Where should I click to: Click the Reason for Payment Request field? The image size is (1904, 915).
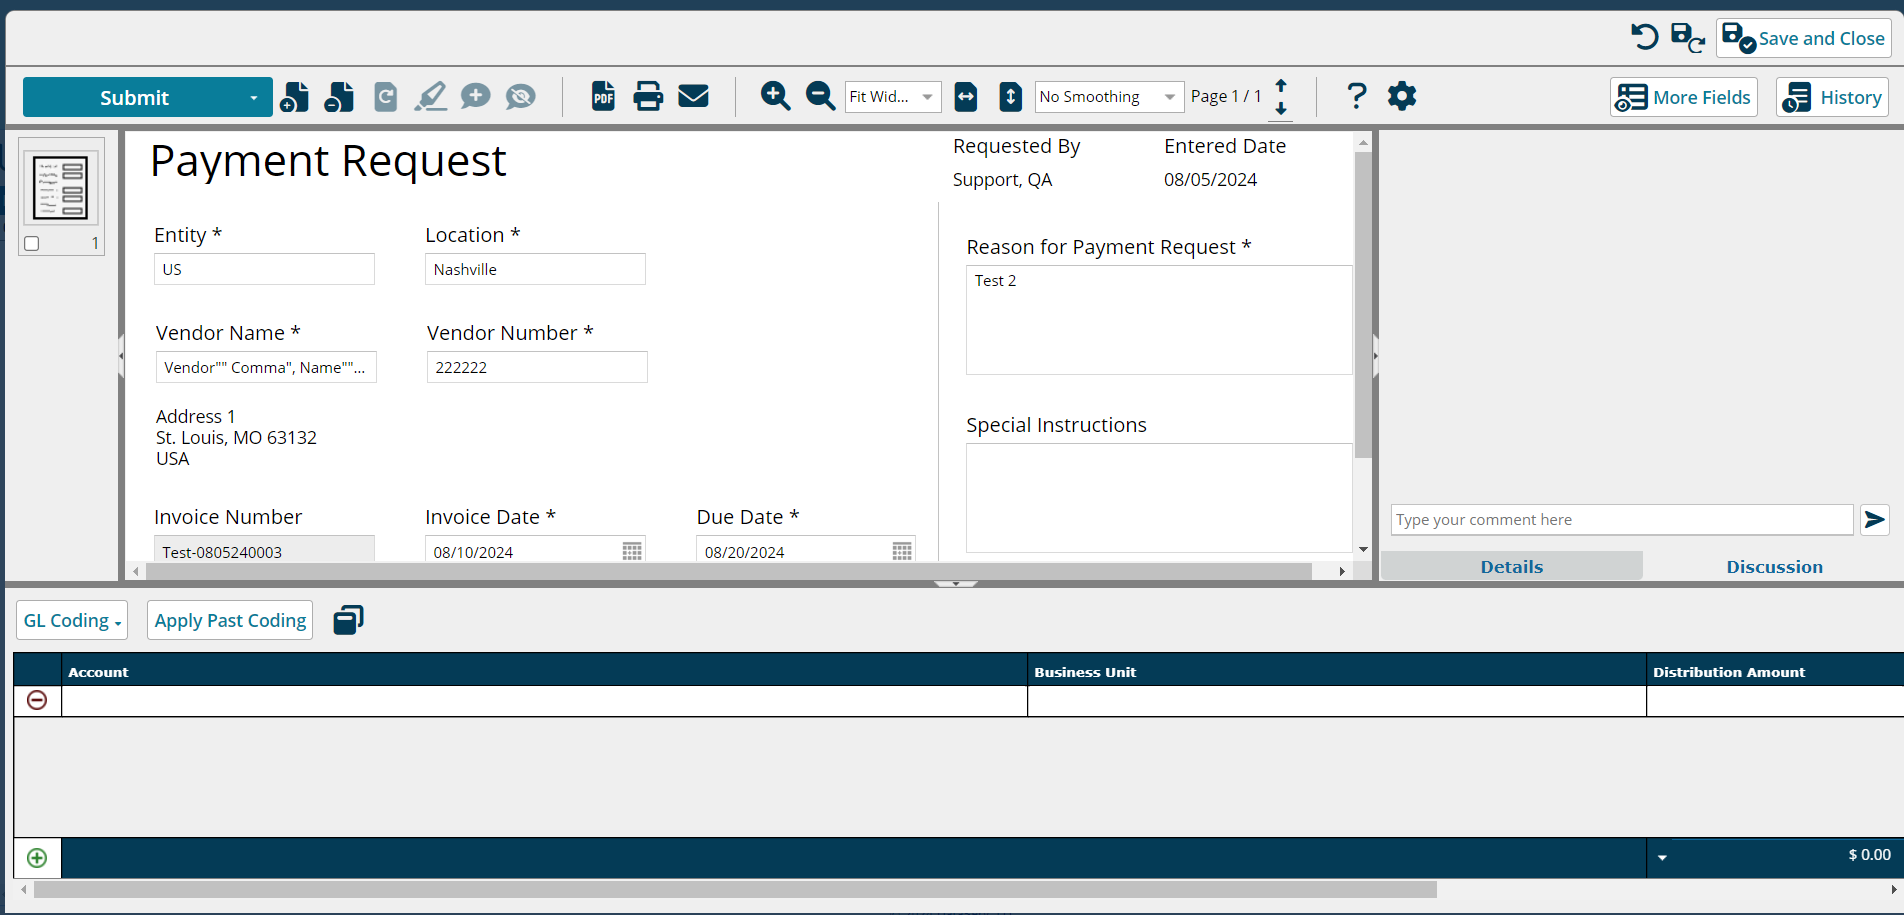point(1158,320)
